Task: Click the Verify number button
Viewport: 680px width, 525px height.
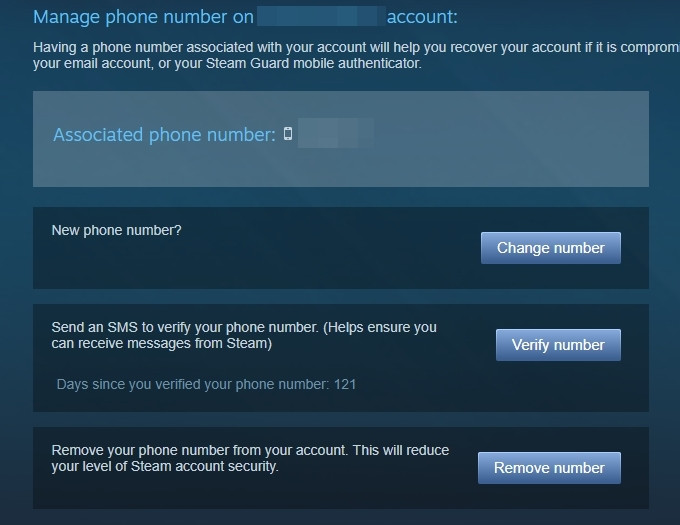Action: point(558,345)
